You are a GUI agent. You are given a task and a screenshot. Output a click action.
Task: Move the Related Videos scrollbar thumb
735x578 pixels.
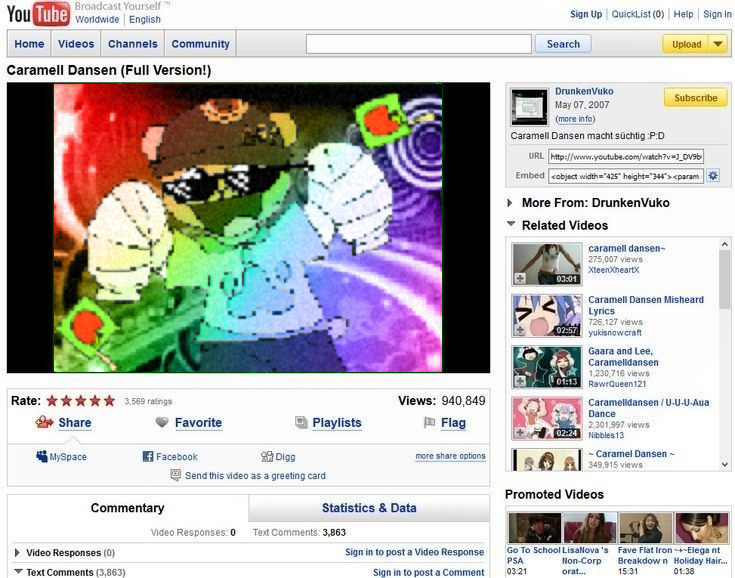(x=724, y=280)
